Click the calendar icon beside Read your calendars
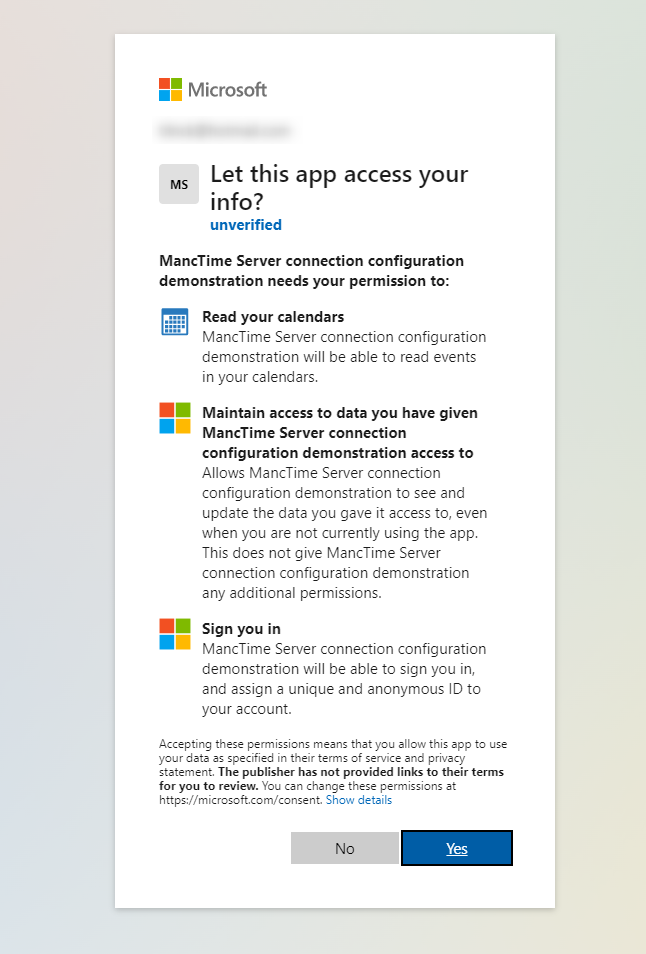 click(175, 322)
